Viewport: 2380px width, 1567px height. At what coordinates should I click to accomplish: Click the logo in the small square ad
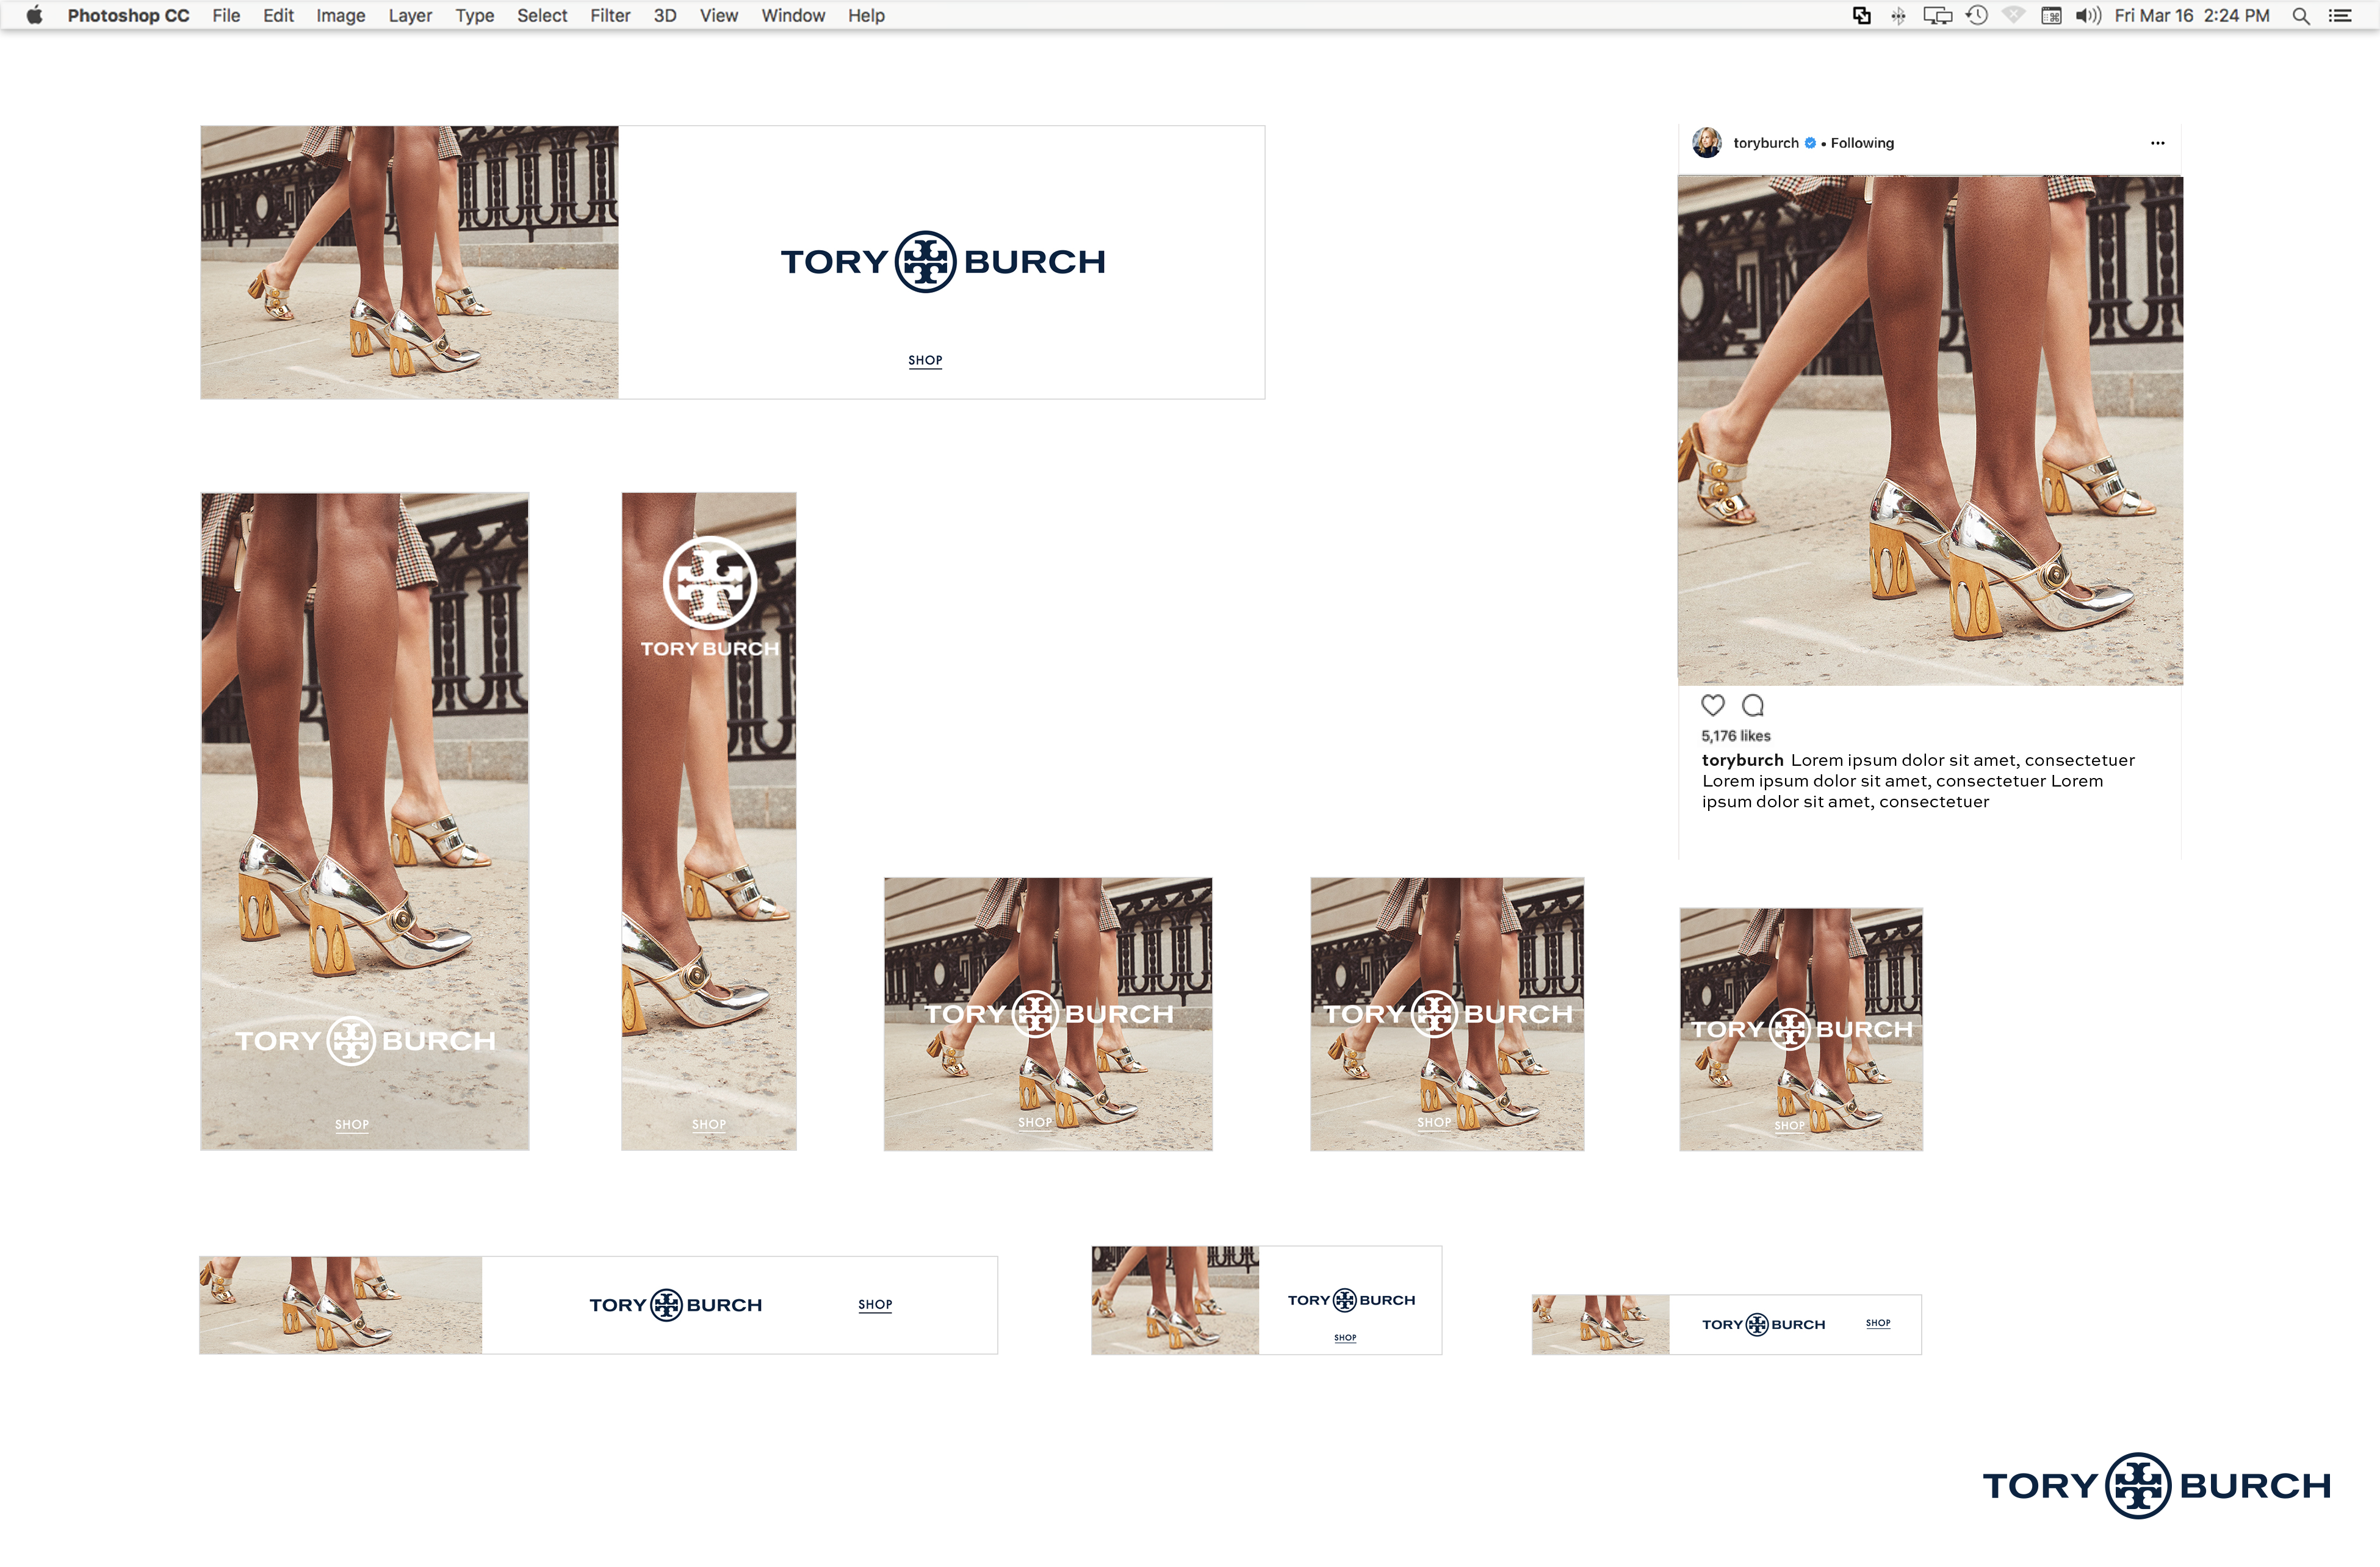click(x=1801, y=1029)
